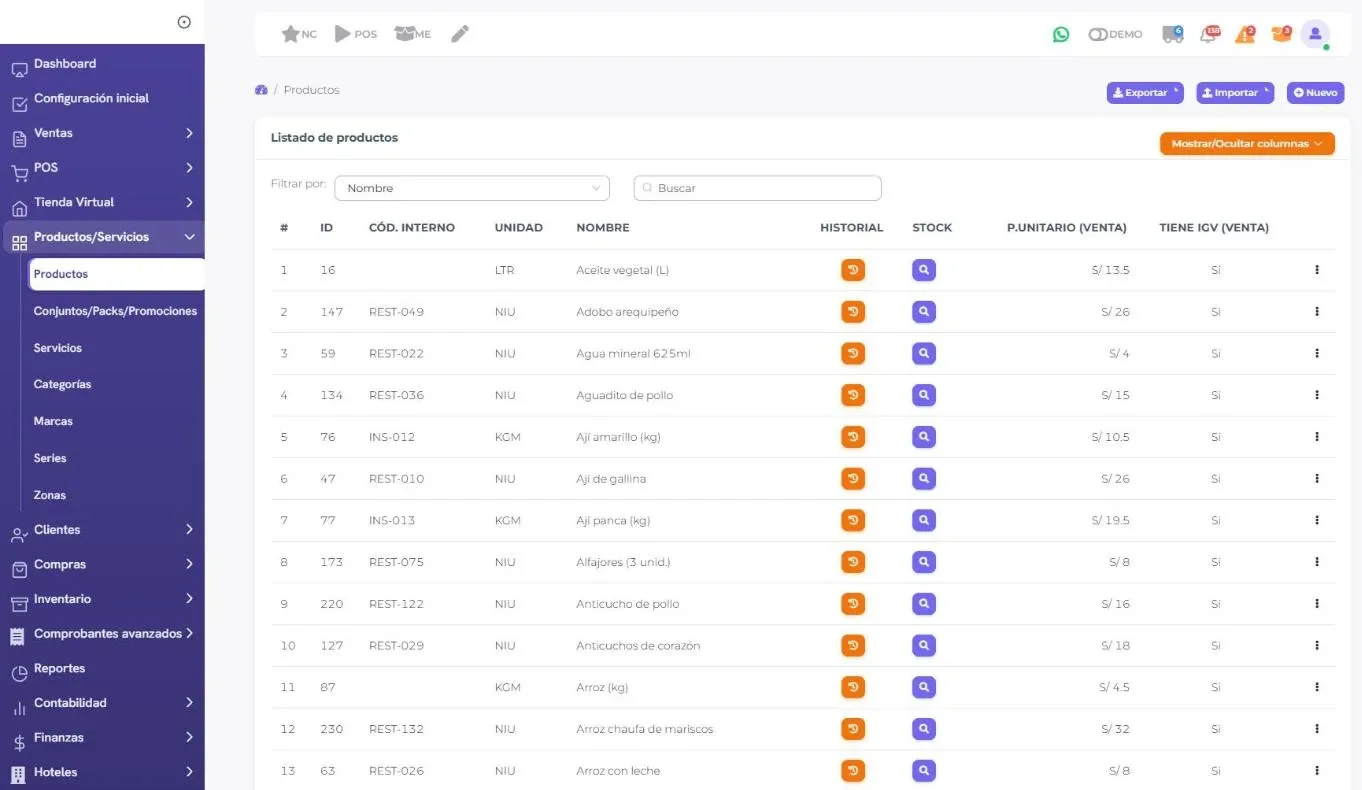Show history of Arroz con leche

click(853, 771)
